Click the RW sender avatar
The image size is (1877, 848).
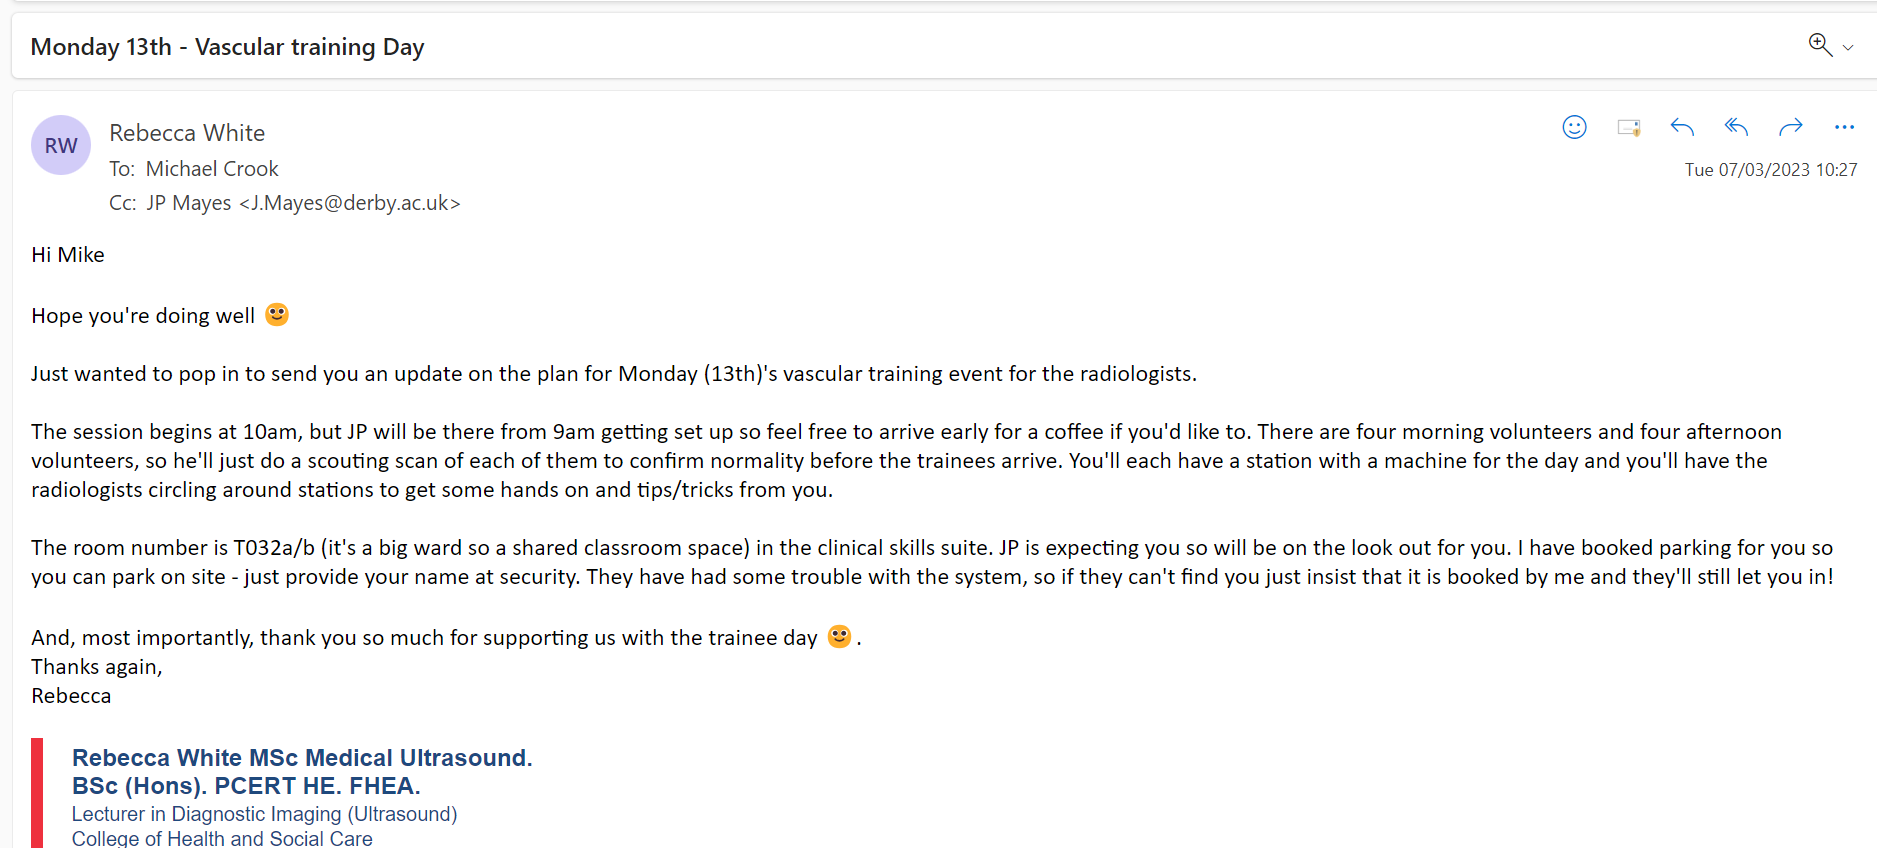click(x=61, y=145)
